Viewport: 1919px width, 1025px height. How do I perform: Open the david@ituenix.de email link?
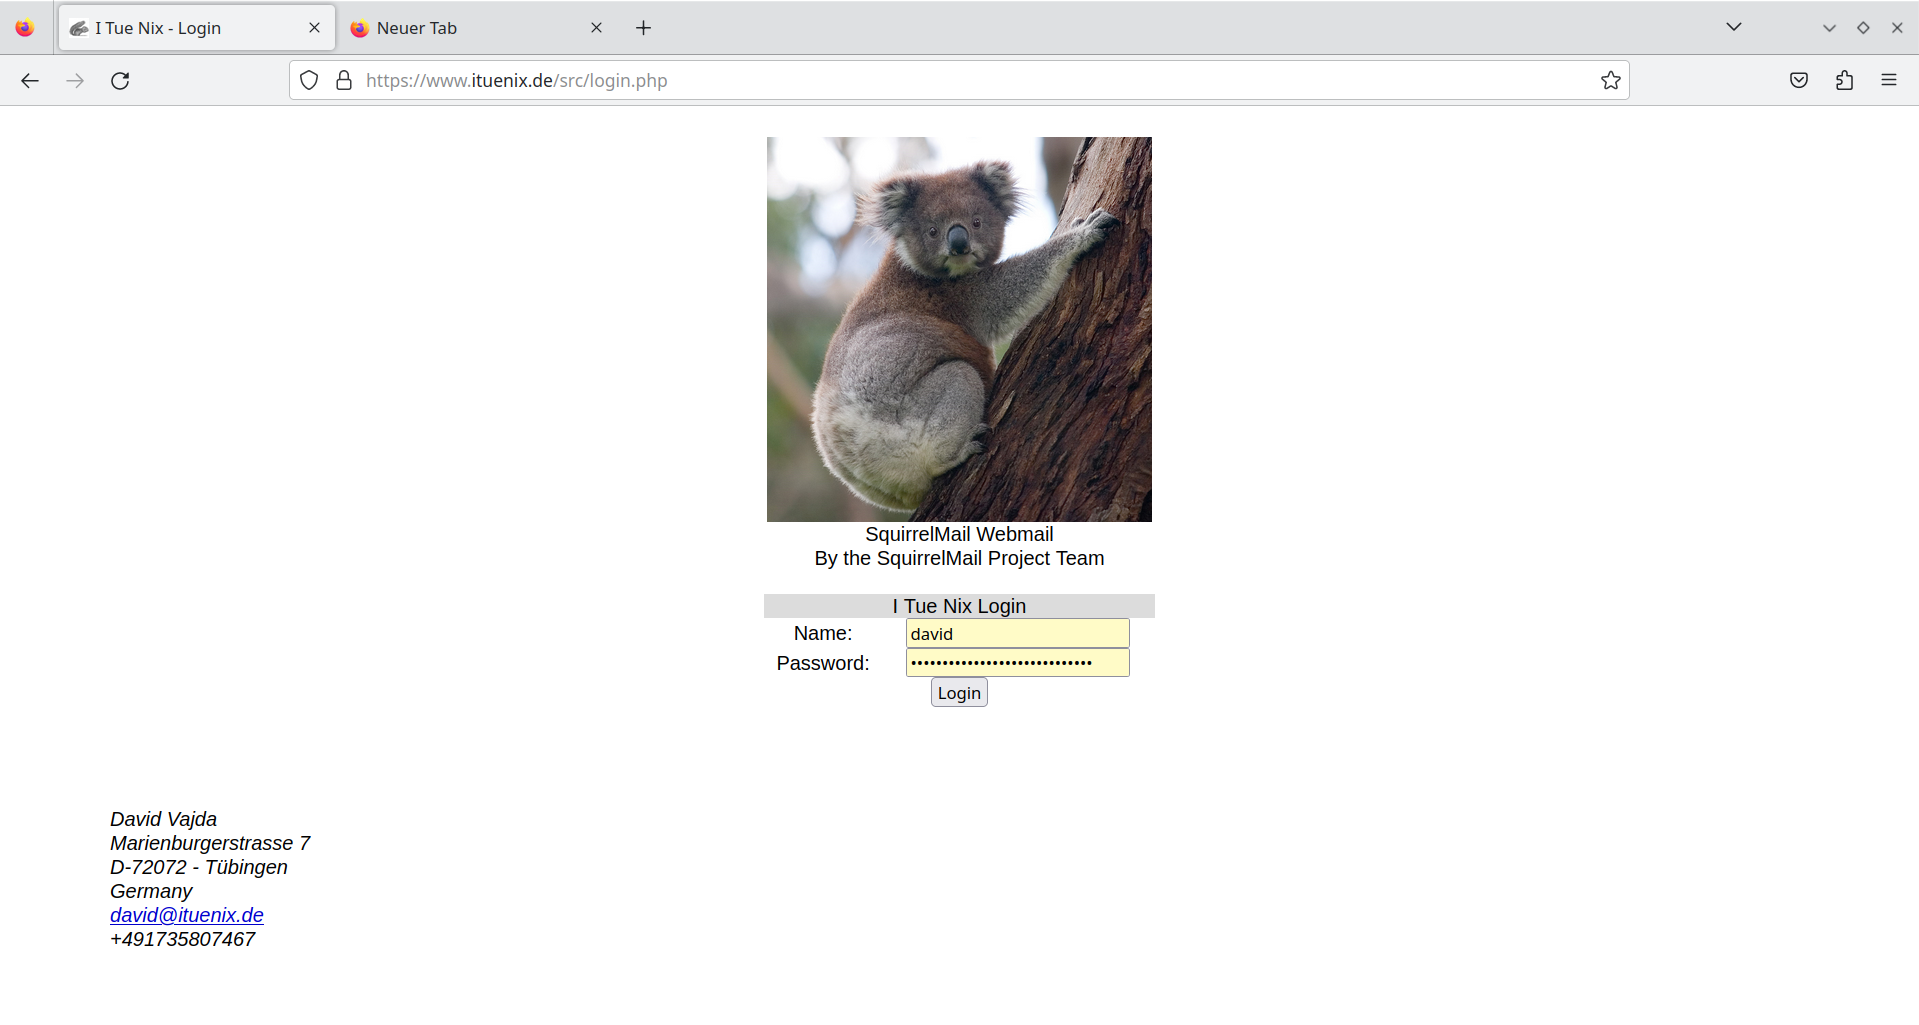[187, 915]
